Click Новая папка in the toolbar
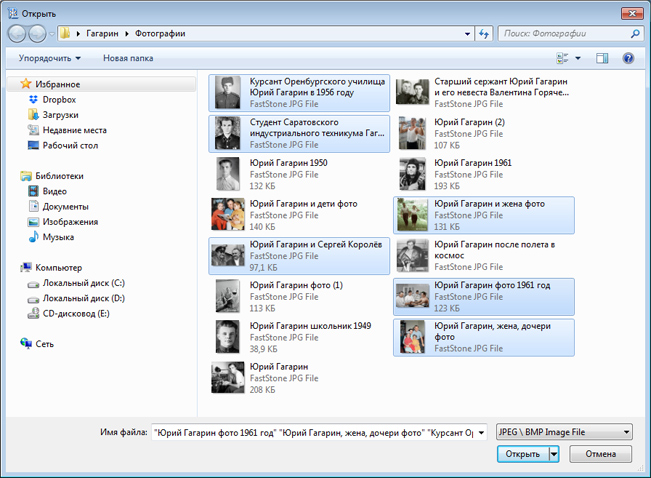Viewport: 651px width, 478px height. pos(128,58)
